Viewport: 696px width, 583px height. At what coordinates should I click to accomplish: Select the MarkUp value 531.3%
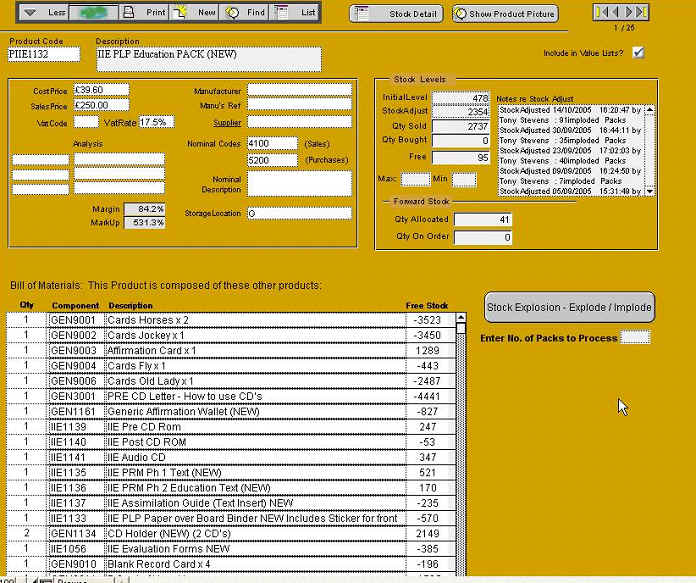(145, 222)
